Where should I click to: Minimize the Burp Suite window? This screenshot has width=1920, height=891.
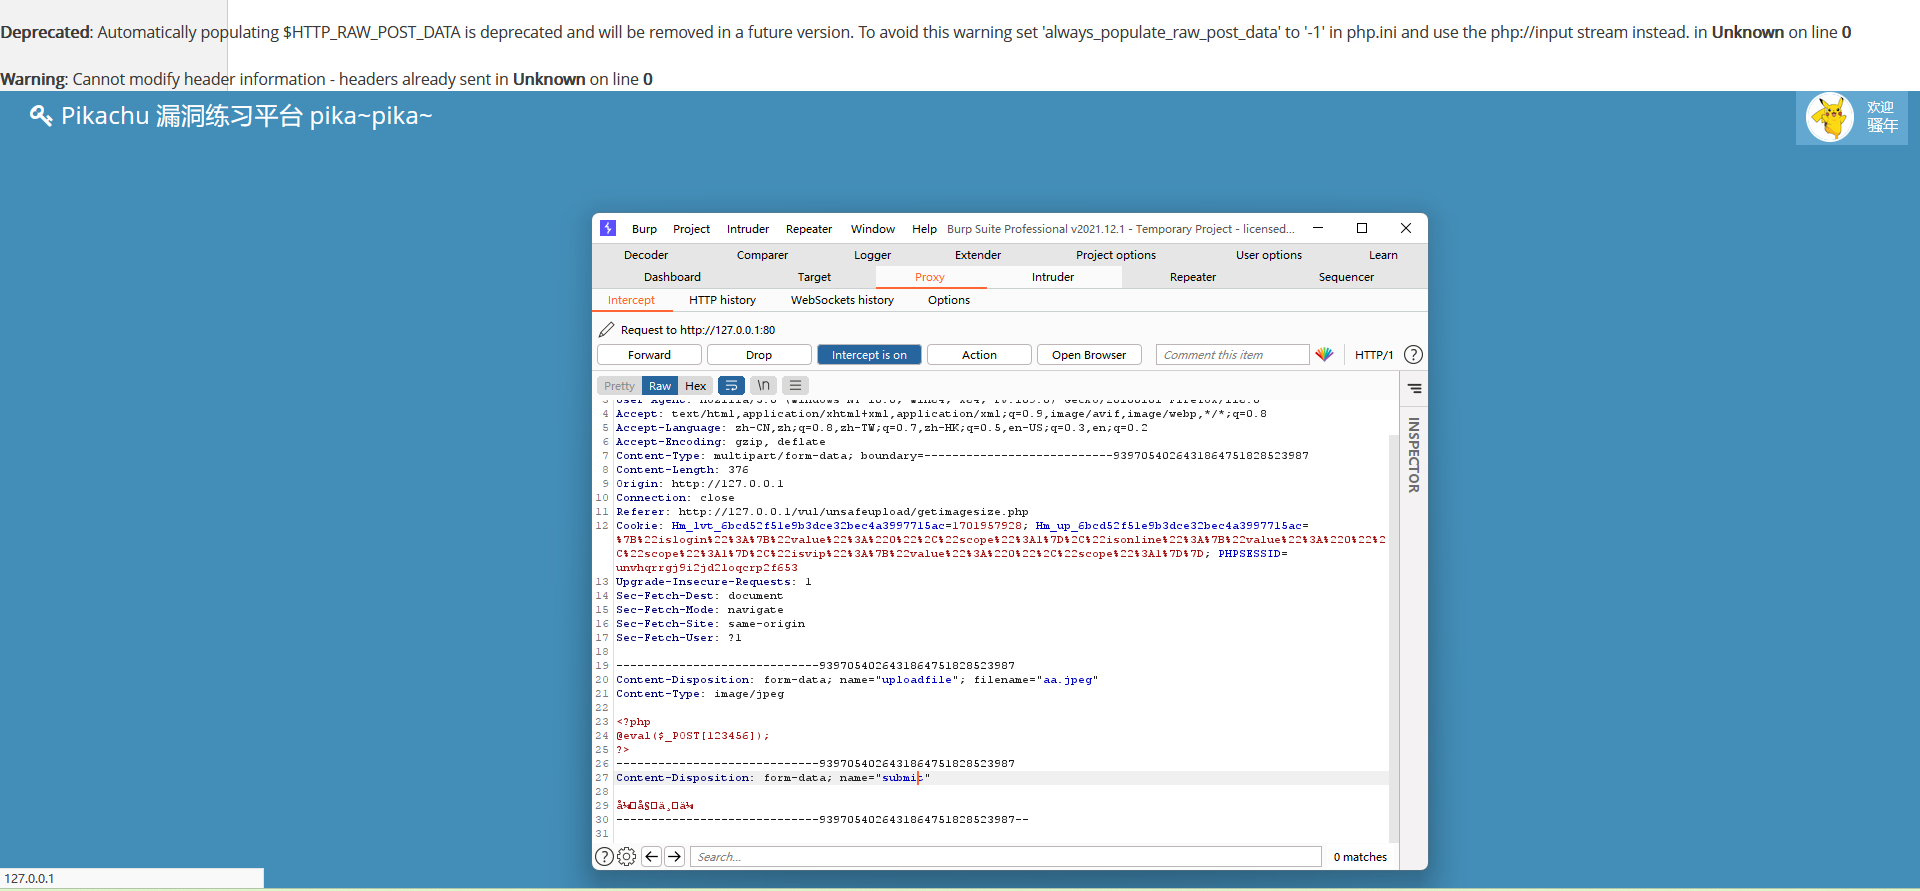[1317, 228]
